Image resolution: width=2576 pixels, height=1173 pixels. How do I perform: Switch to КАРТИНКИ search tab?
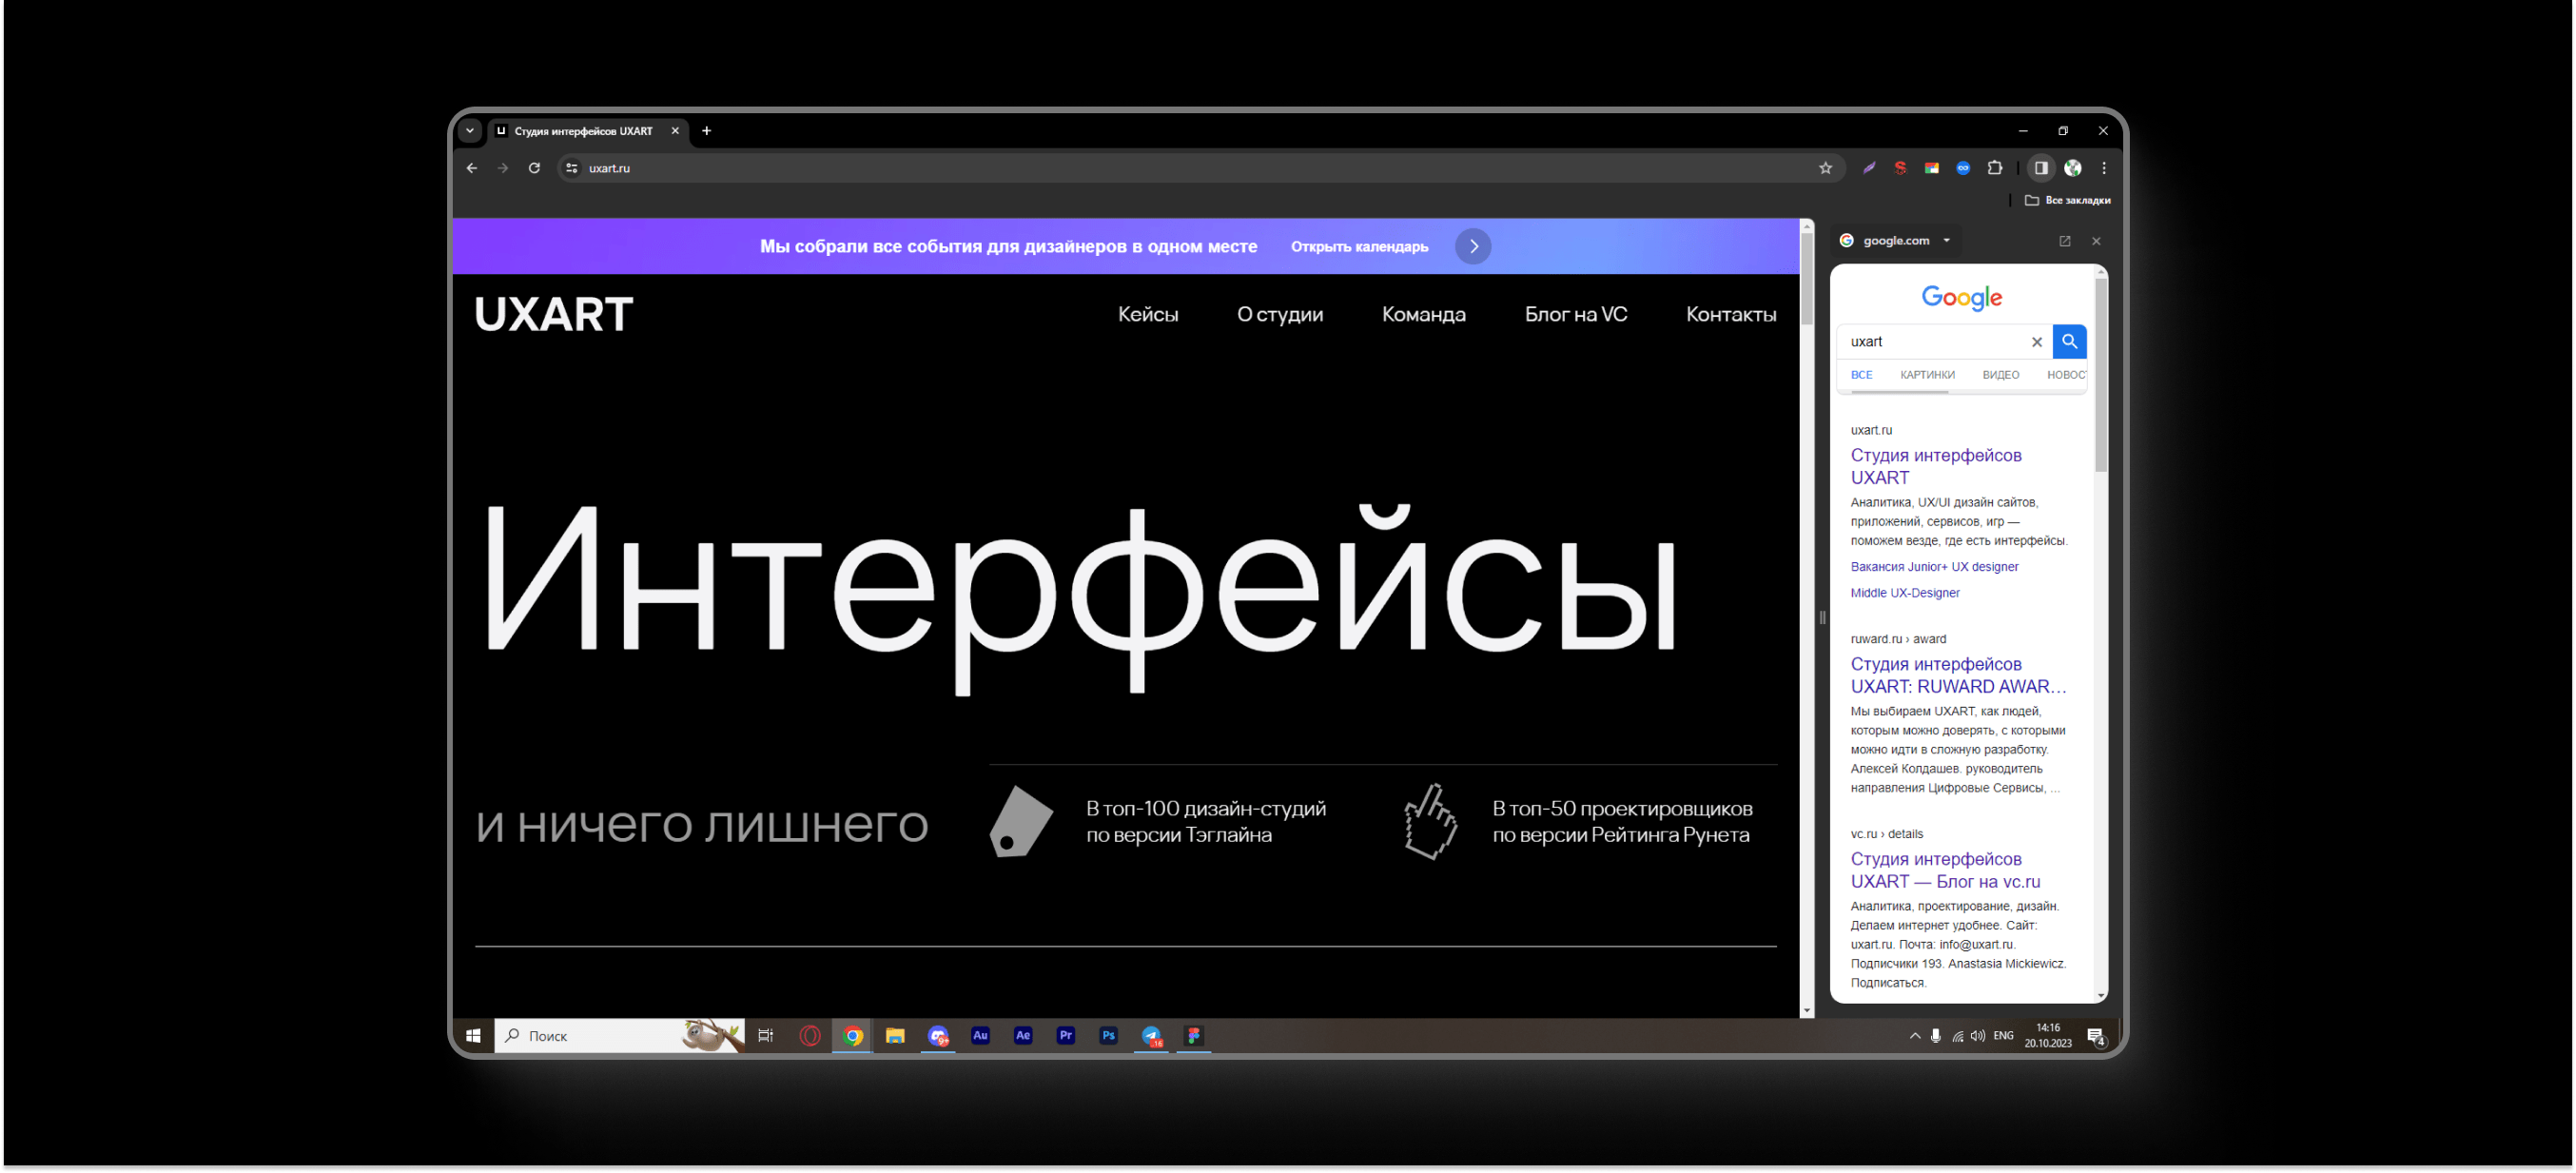click(x=1928, y=374)
